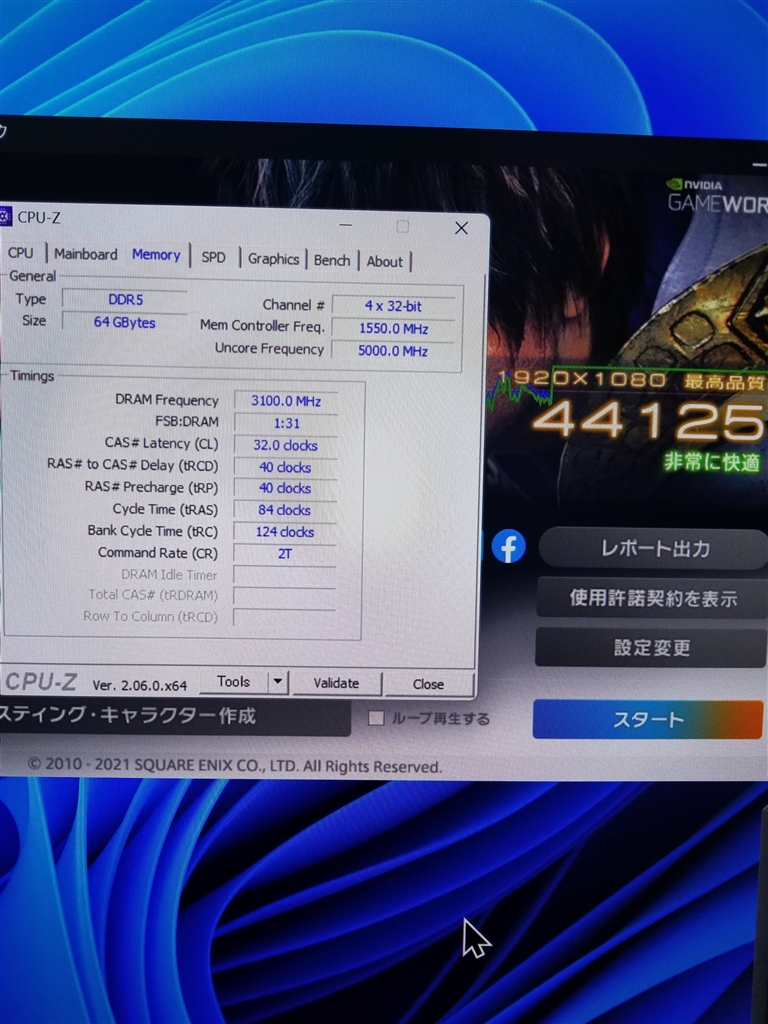The width and height of the screenshot is (768, 1024).
Task: Click the Tools button in CPU-Z
Action: [x=233, y=682]
